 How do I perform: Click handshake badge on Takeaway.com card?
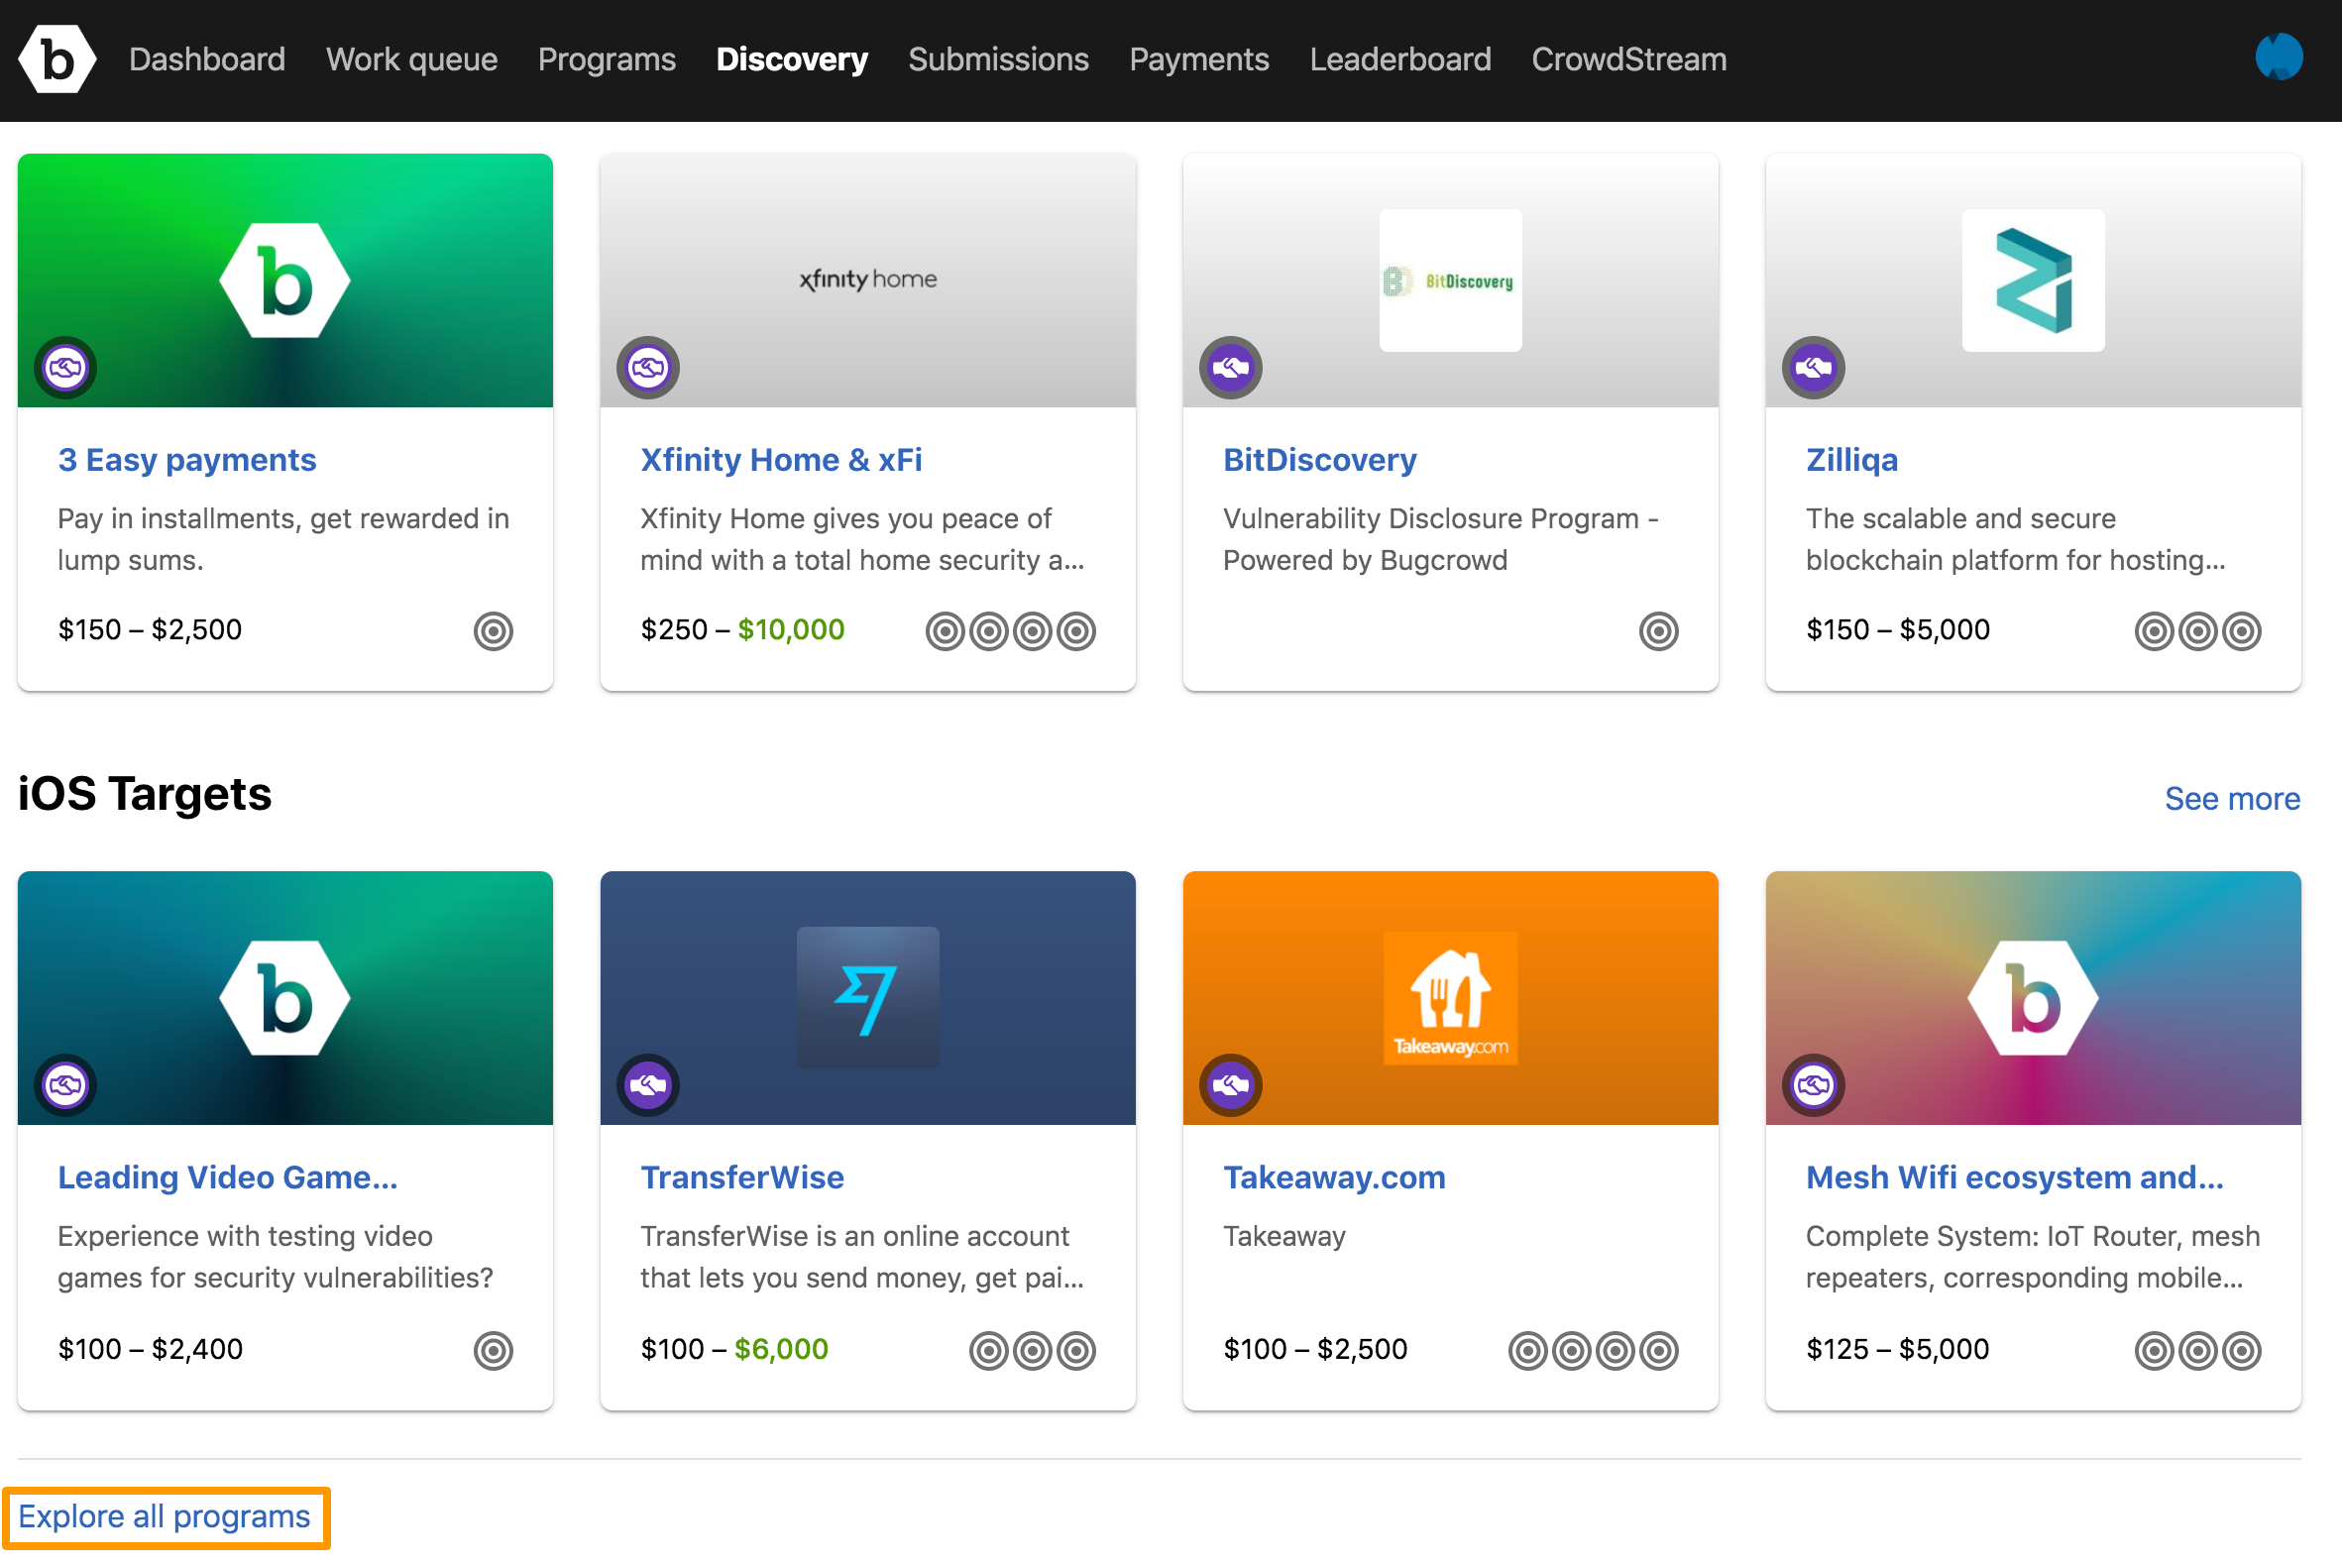(x=1230, y=1085)
